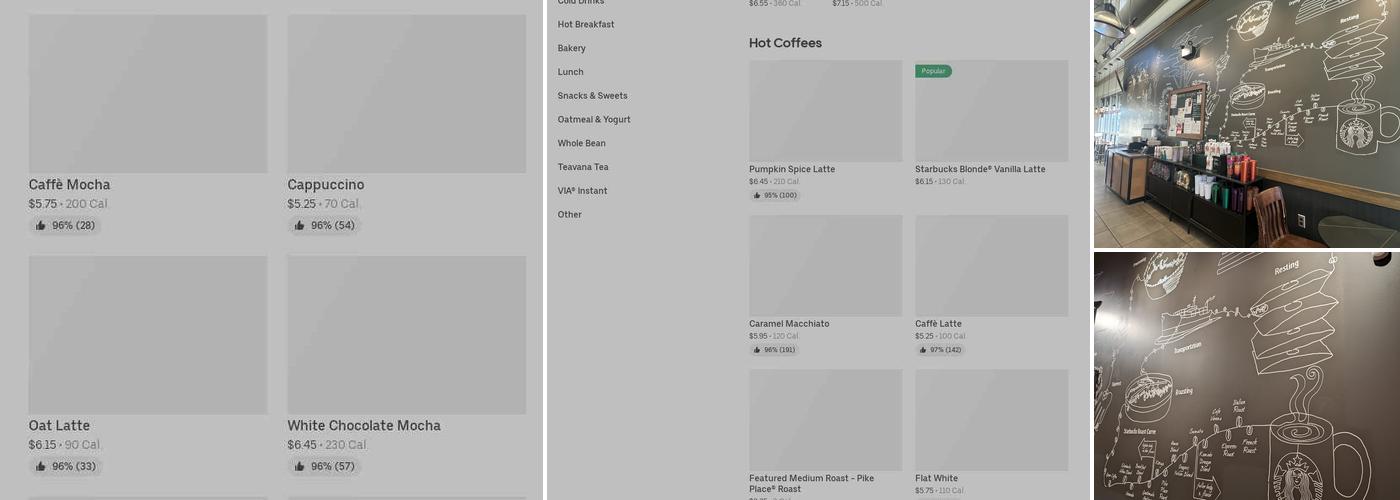Open the Caffè Latte title
Image resolution: width=1400 pixels, height=500 pixels.
(938, 324)
